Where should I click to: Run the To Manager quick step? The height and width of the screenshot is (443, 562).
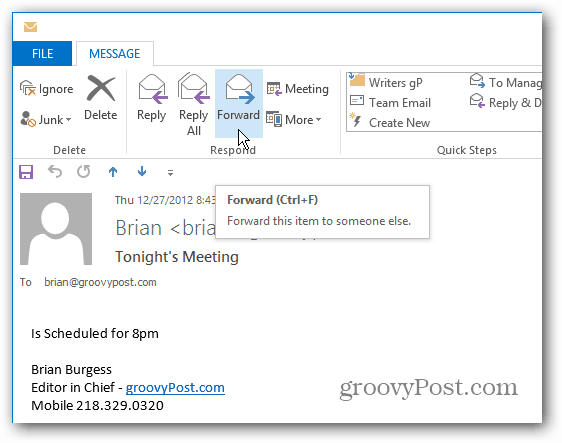(x=505, y=82)
